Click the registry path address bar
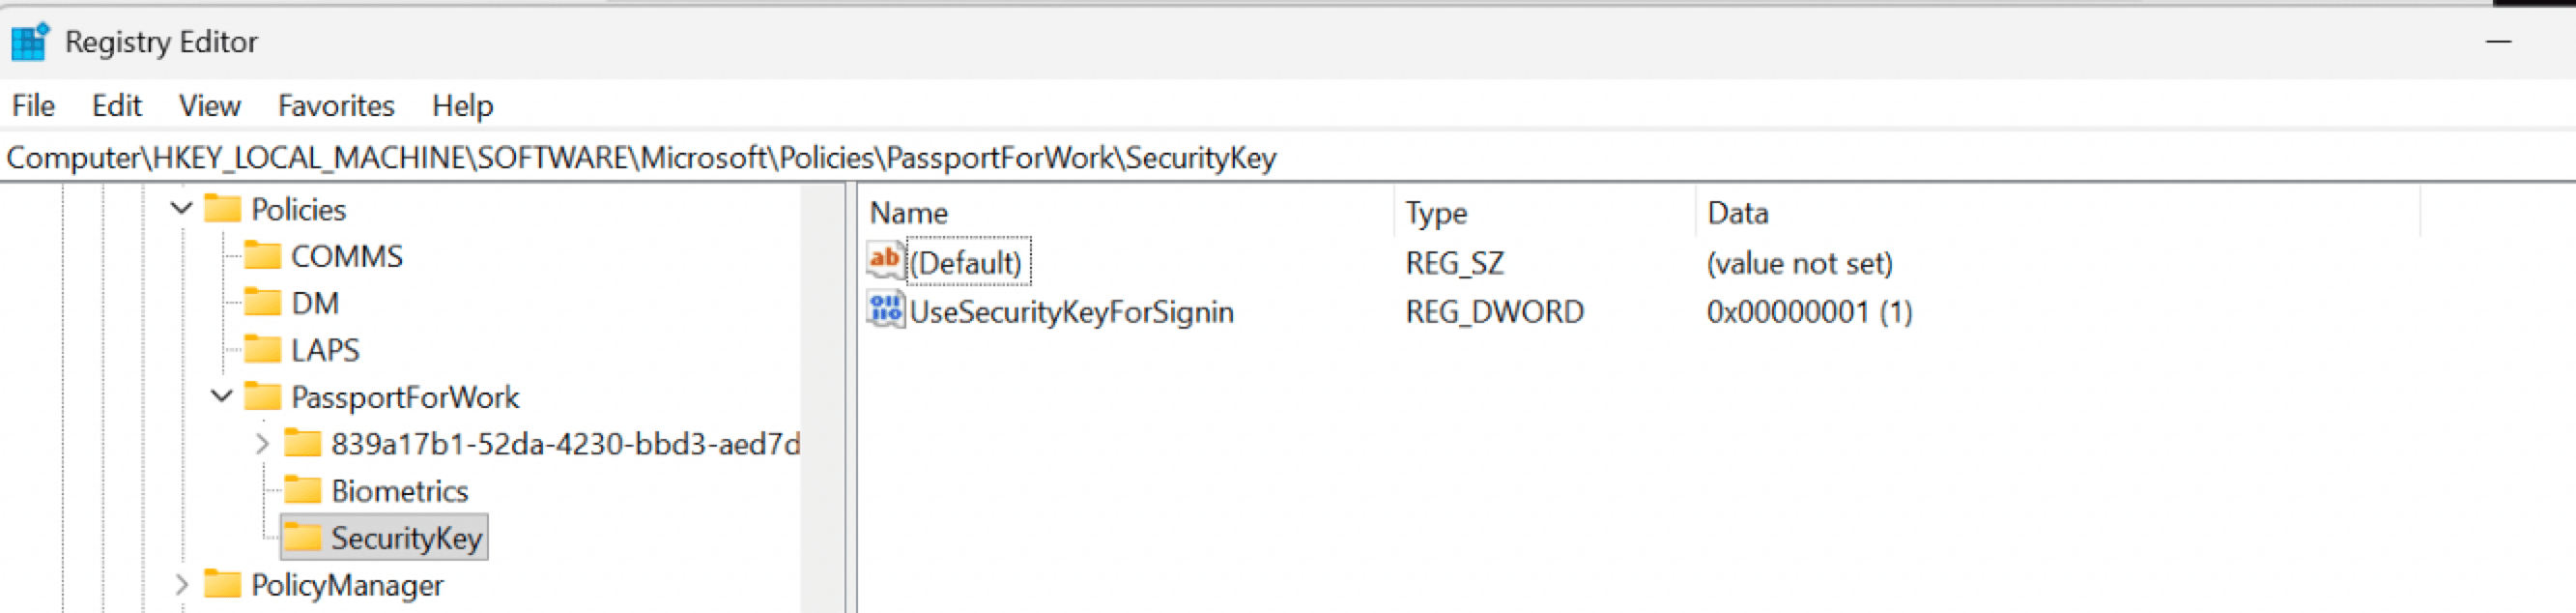Image resolution: width=2576 pixels, height=613 pixels. click(x=1288, y=158)
